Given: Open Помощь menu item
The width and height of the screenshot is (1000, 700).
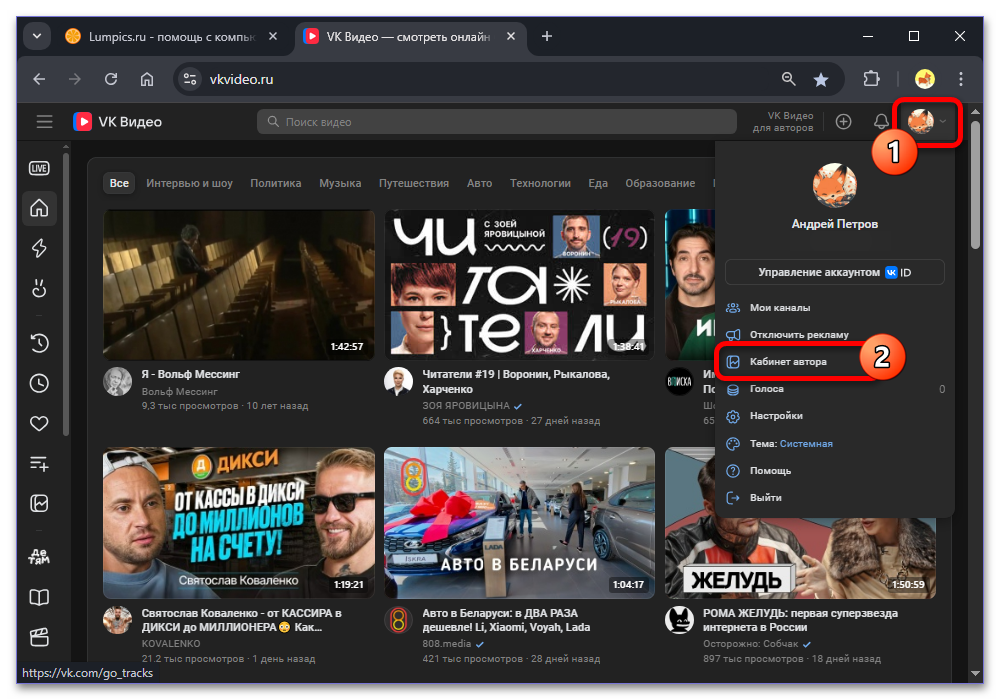Looking at the screenshot, I should (834, 470).
